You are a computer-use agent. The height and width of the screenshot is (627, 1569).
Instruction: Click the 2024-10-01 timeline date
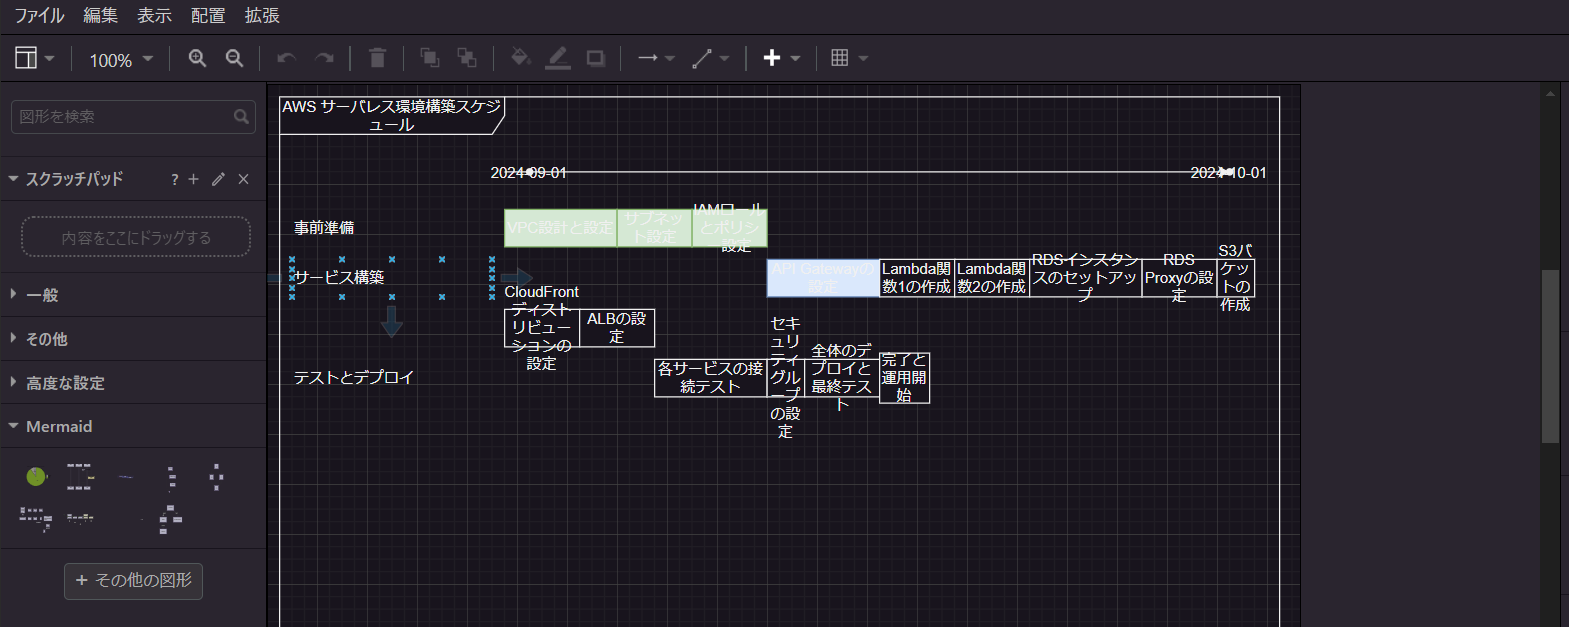[1228, 173]
